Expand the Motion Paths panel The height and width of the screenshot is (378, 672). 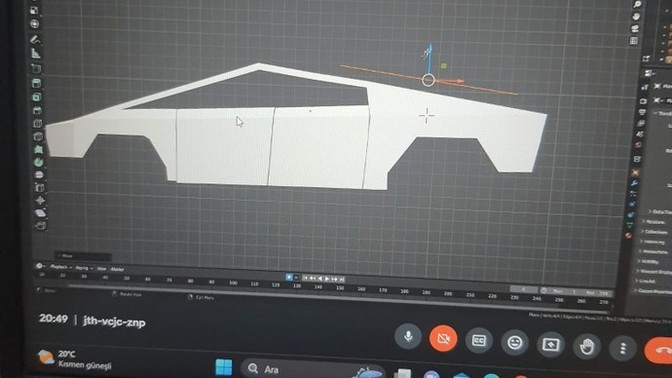(654, 252)
